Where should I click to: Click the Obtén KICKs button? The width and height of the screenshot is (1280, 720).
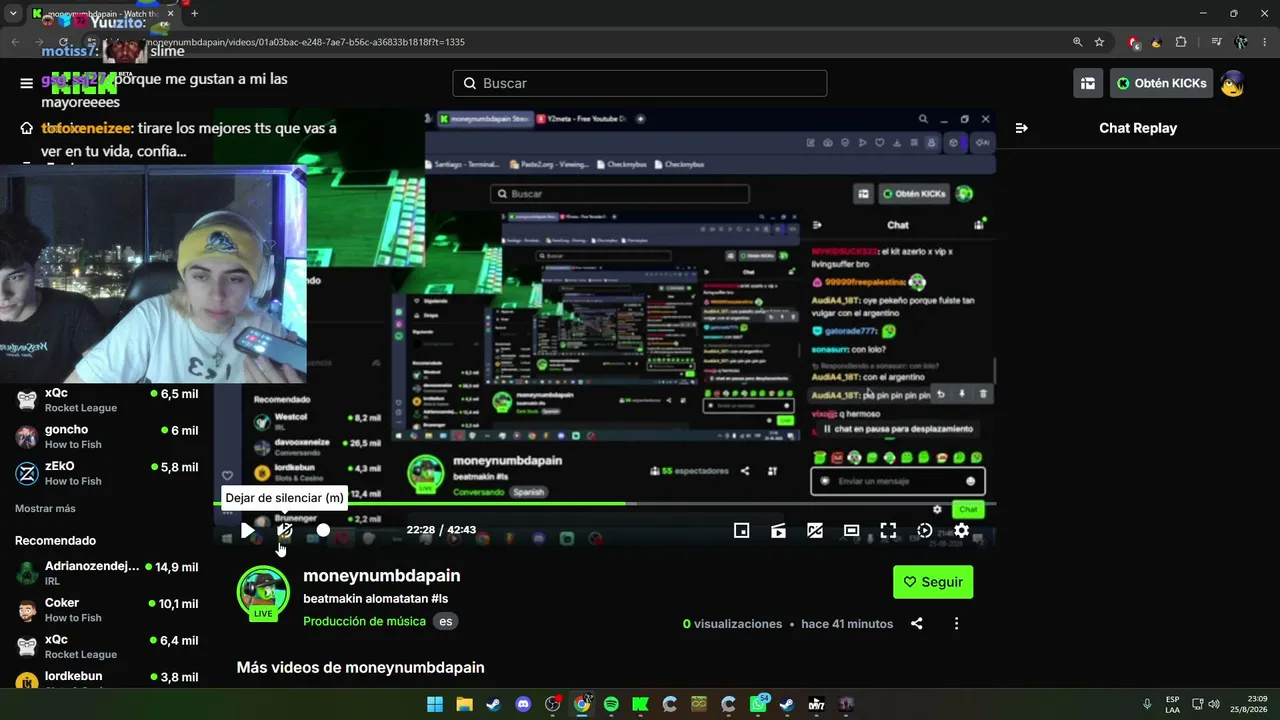[x=1161, y=83]
